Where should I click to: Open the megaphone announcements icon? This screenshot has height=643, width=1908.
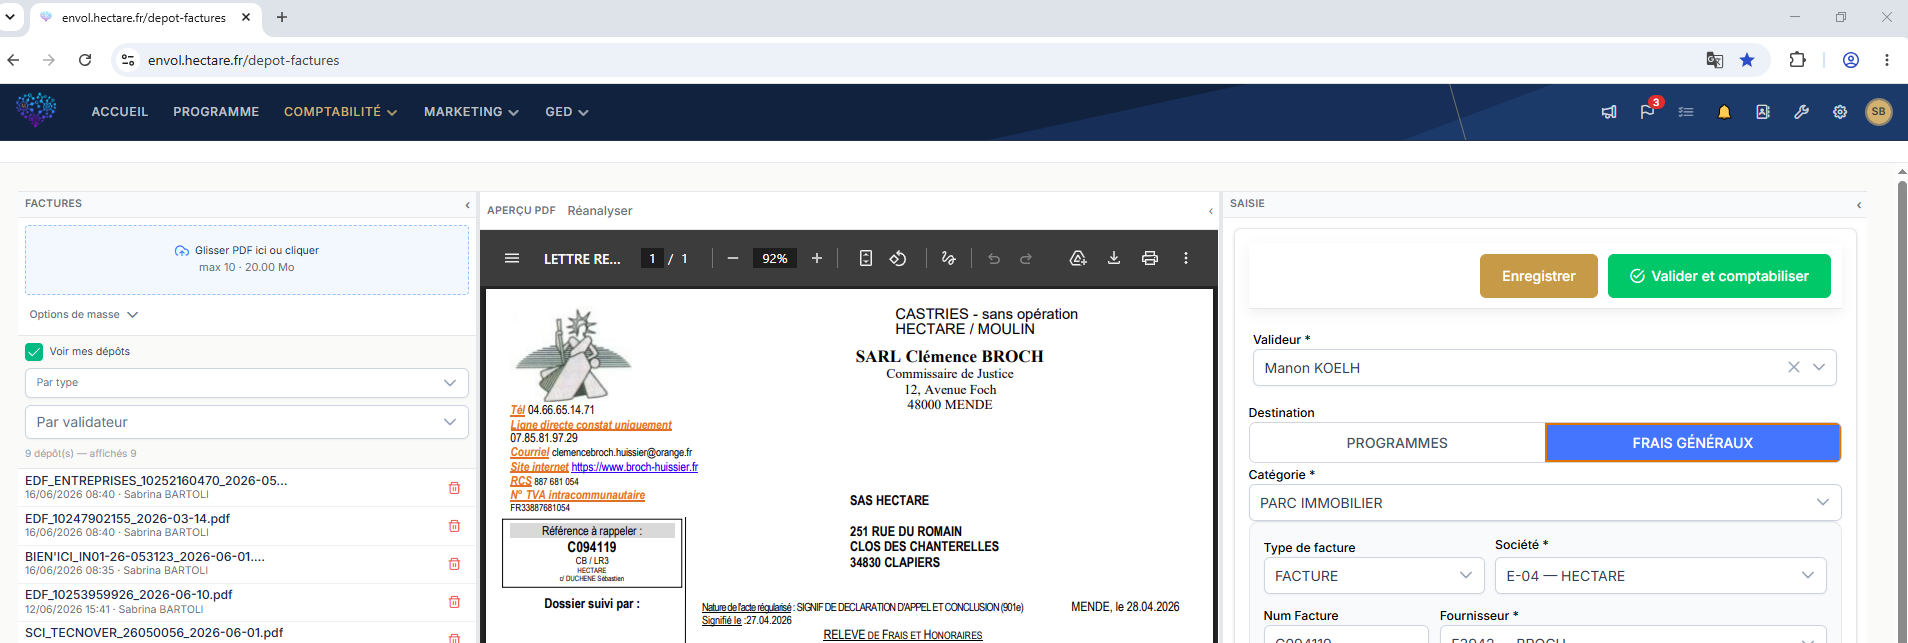click(1609, 112)
